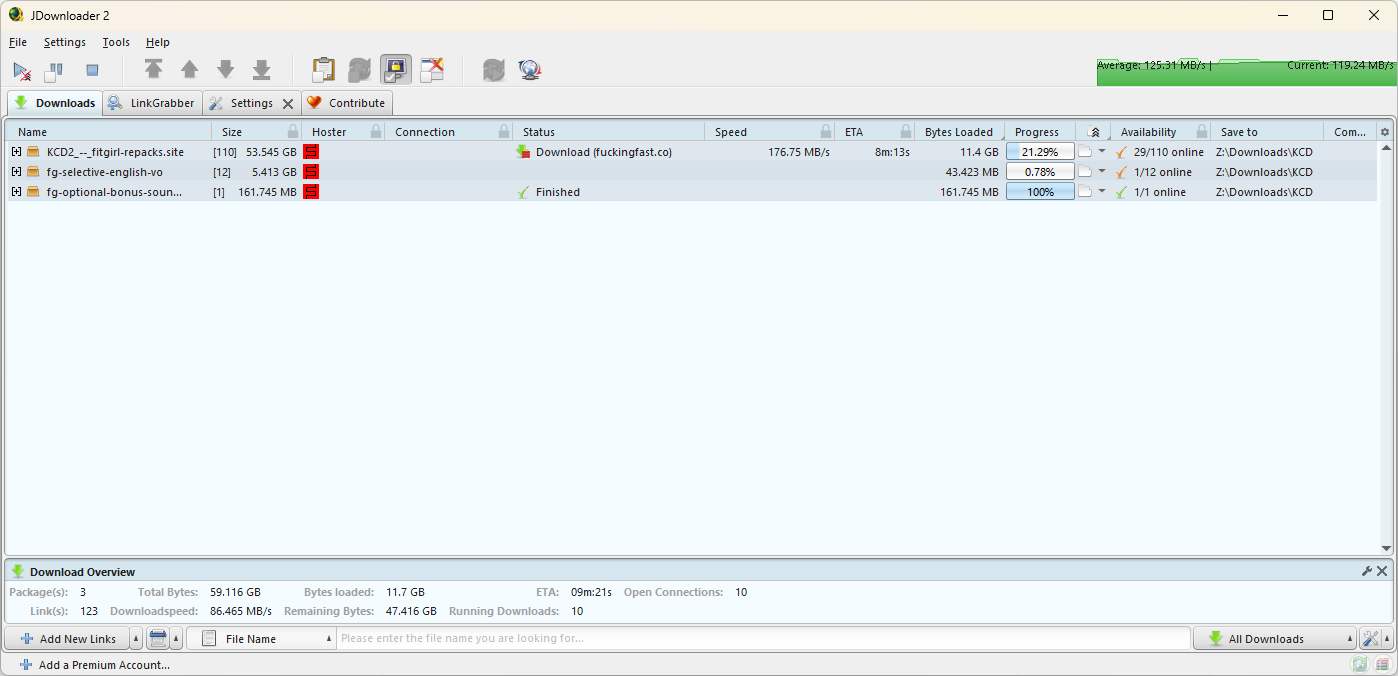This screenshot has width=1398, height=676.
Task: Toggle silent mode window icon
Action: tap(431, 70)
